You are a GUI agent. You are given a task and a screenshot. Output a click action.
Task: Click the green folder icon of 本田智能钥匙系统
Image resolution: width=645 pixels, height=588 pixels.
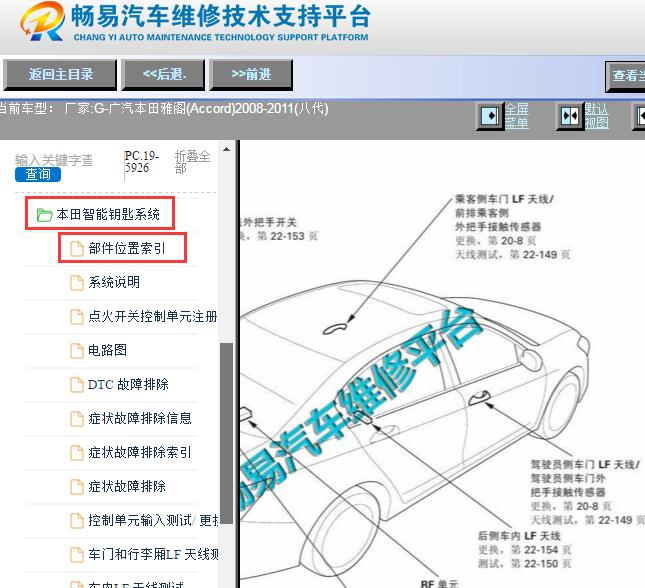click(x=44, y=215)
